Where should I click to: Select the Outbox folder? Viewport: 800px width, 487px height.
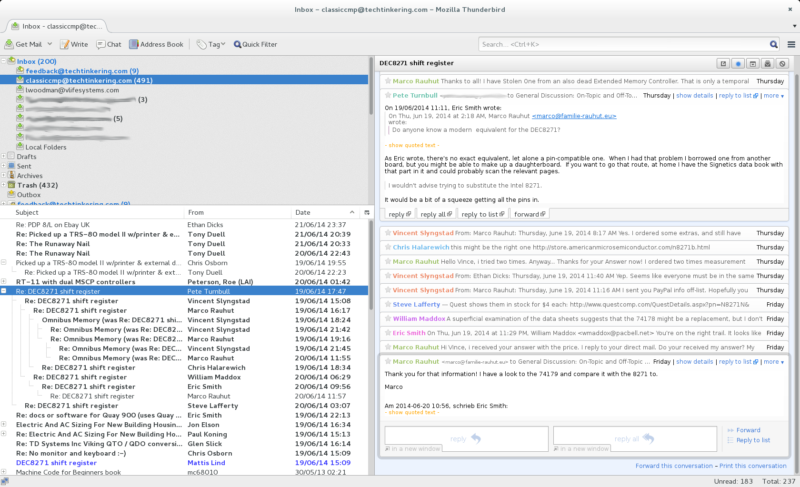(29, 194)
